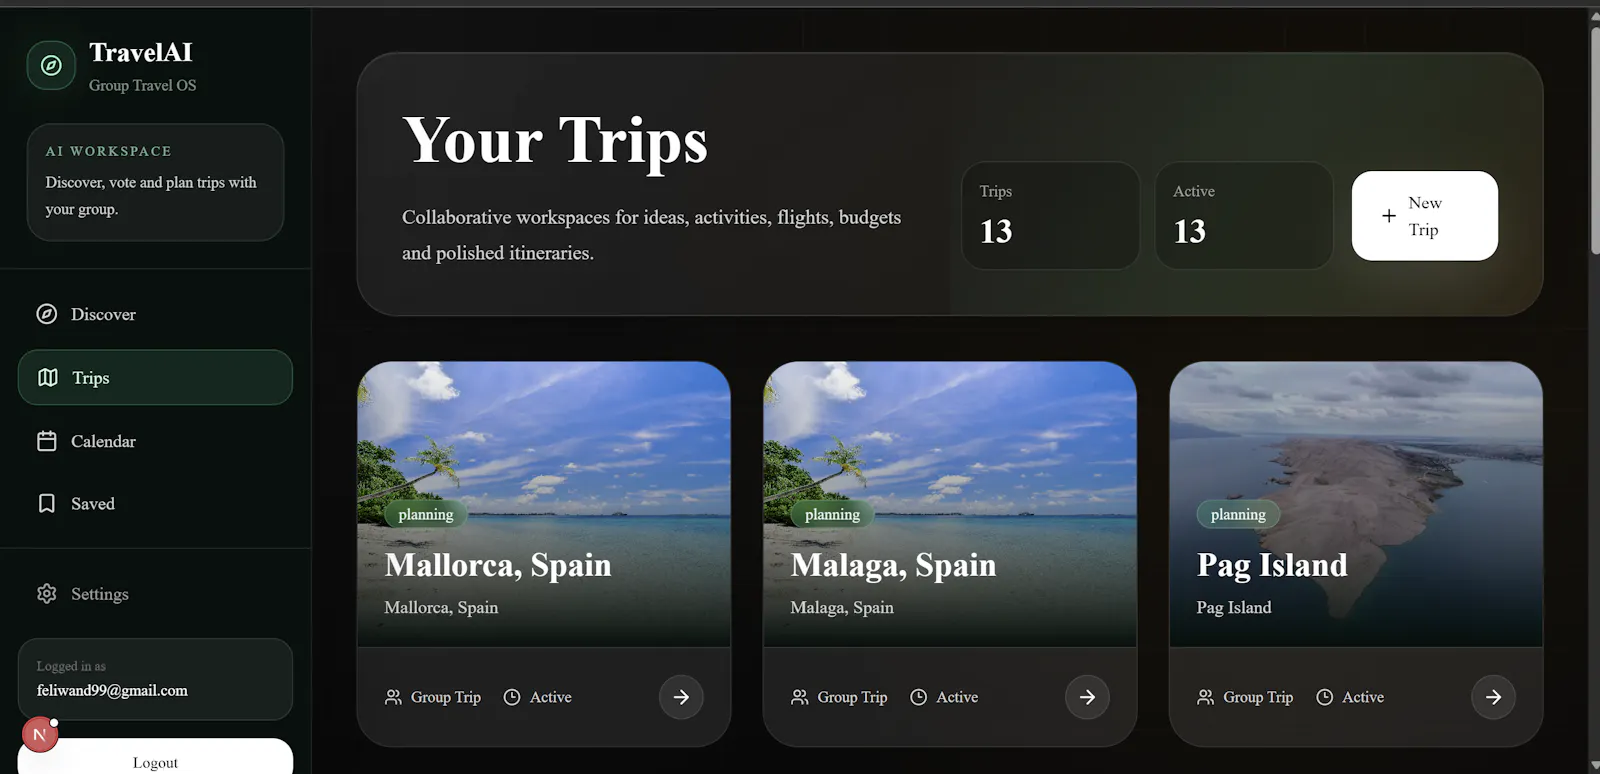Create a New Trip

tap(1425, 216)
